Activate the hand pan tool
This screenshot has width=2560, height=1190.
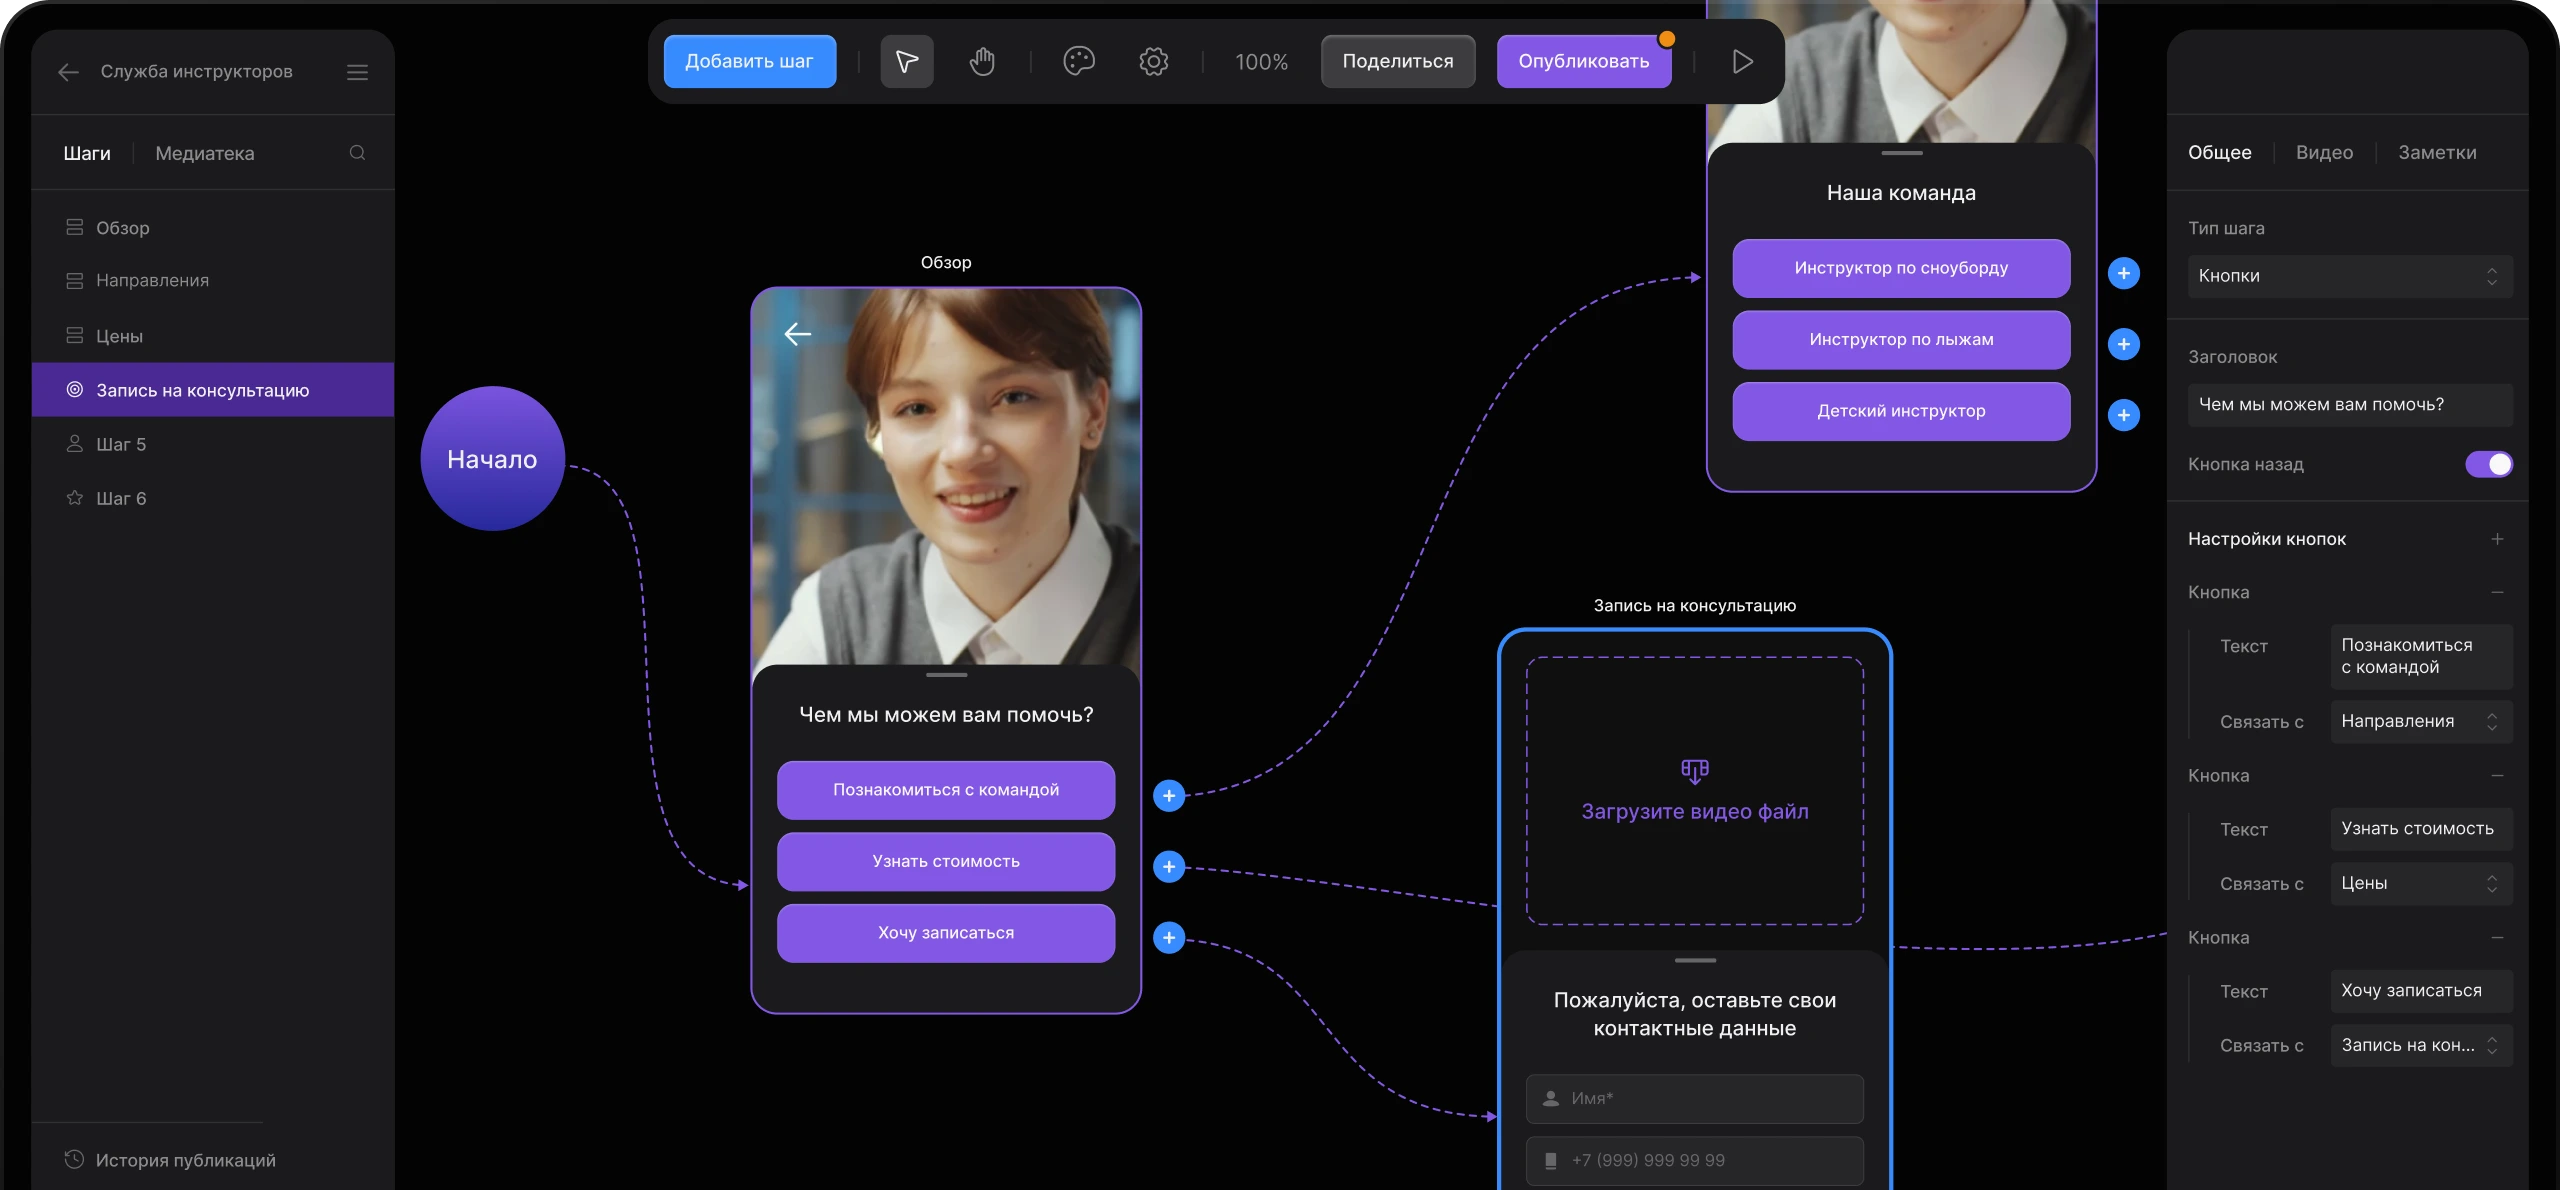[982, 61]
